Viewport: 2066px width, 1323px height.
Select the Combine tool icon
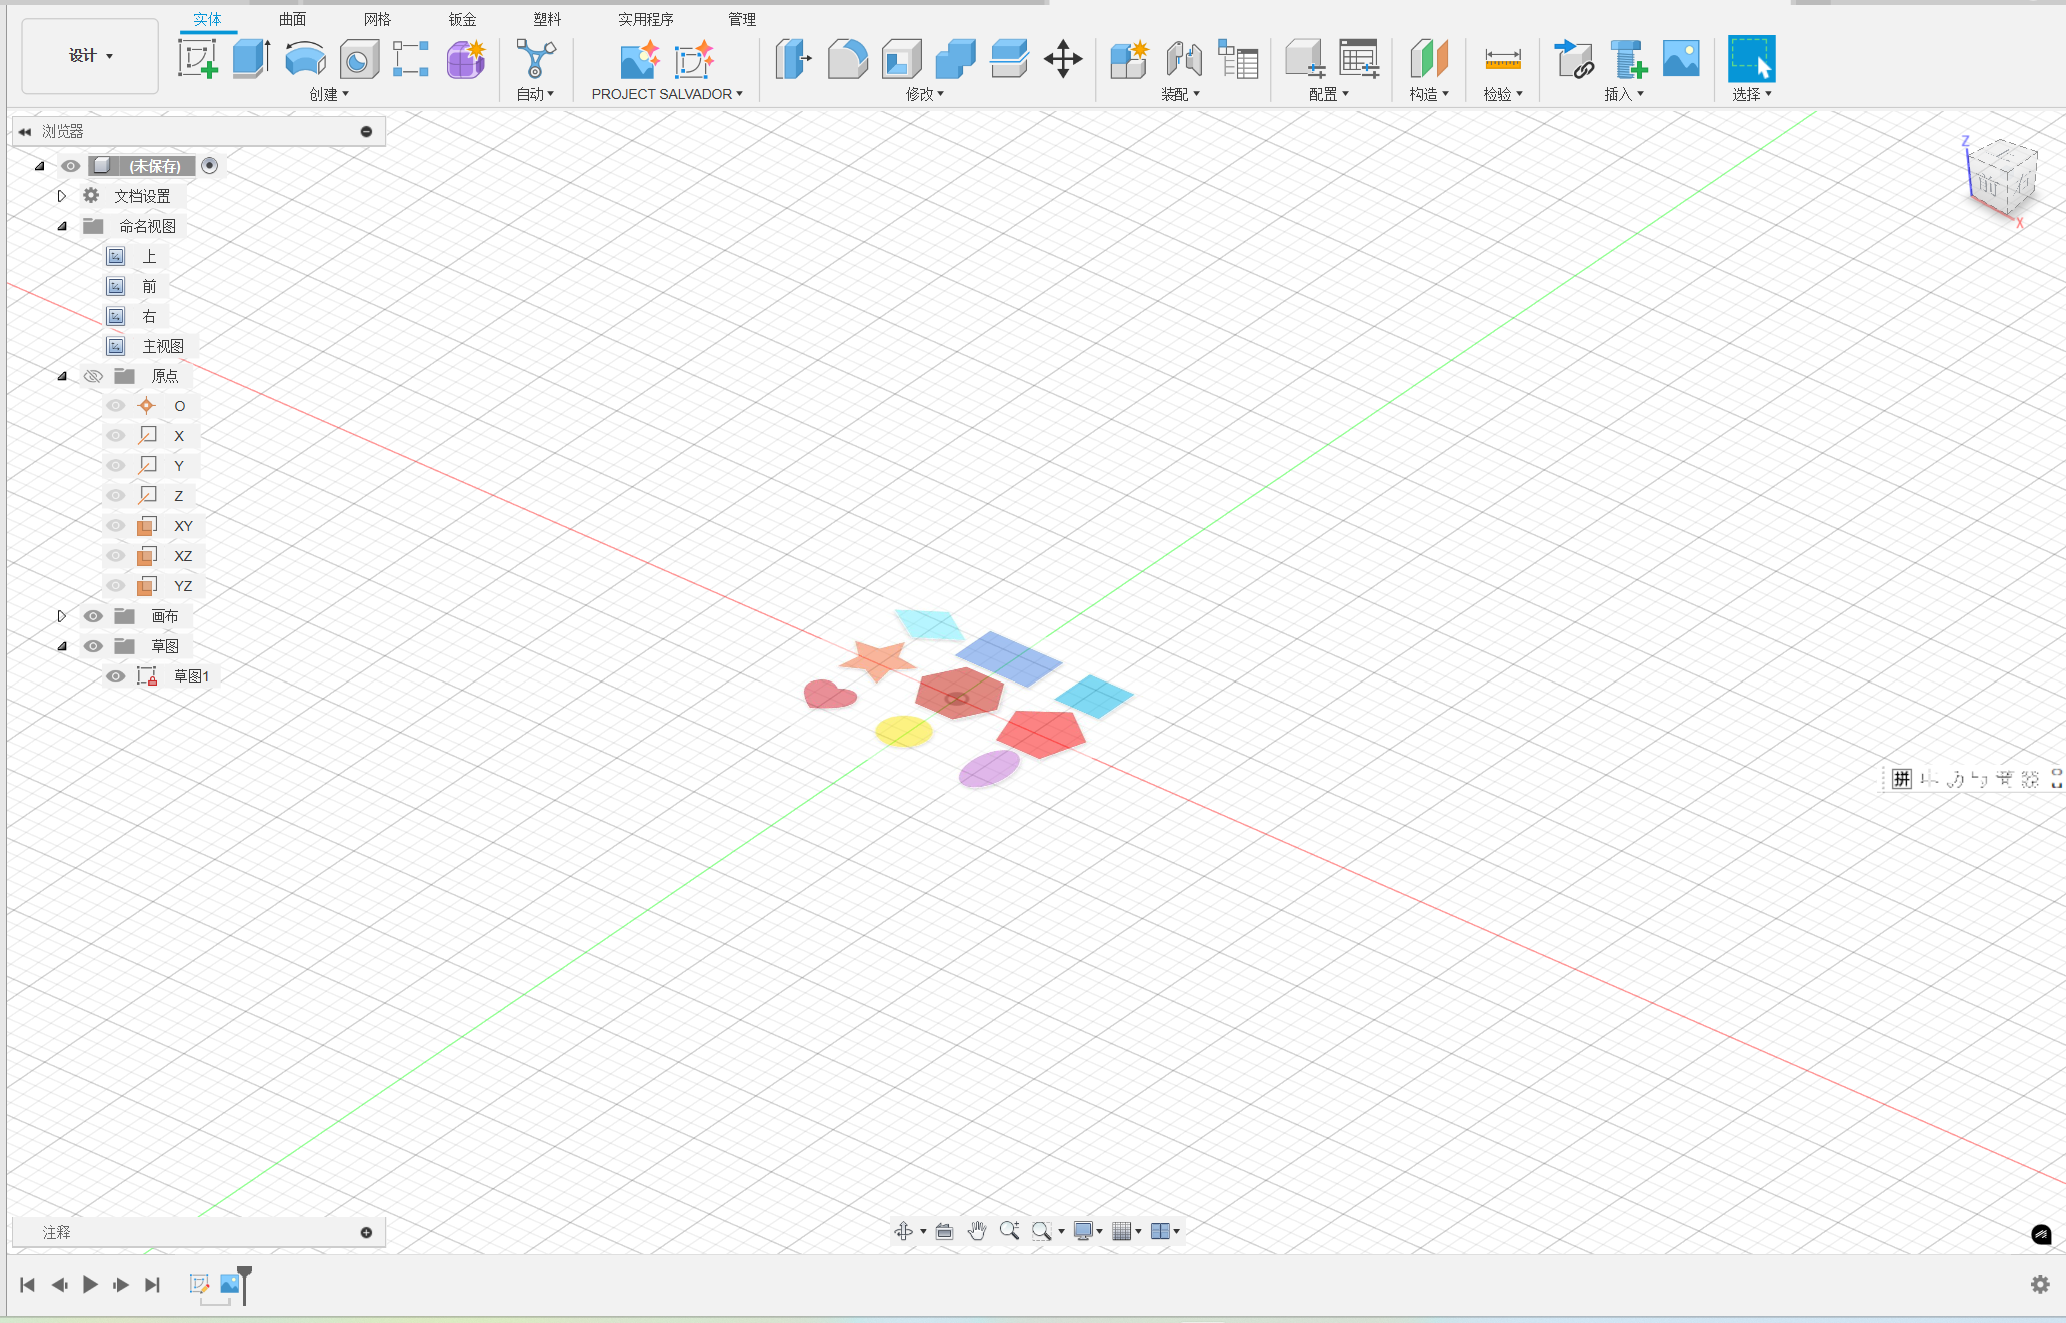[955, 59]
